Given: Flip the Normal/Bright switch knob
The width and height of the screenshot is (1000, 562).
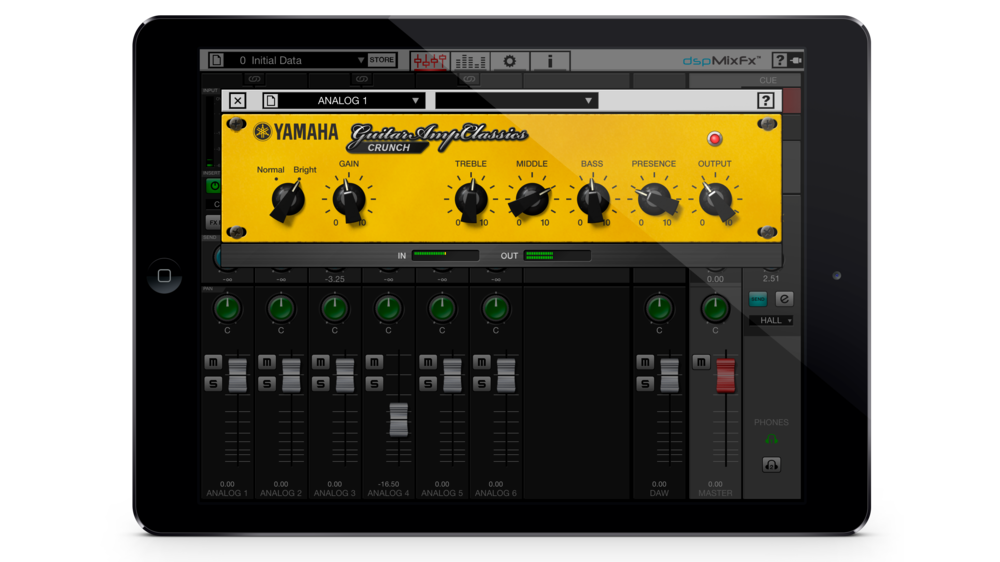Looking at the screenshot, I should (288, 200).
